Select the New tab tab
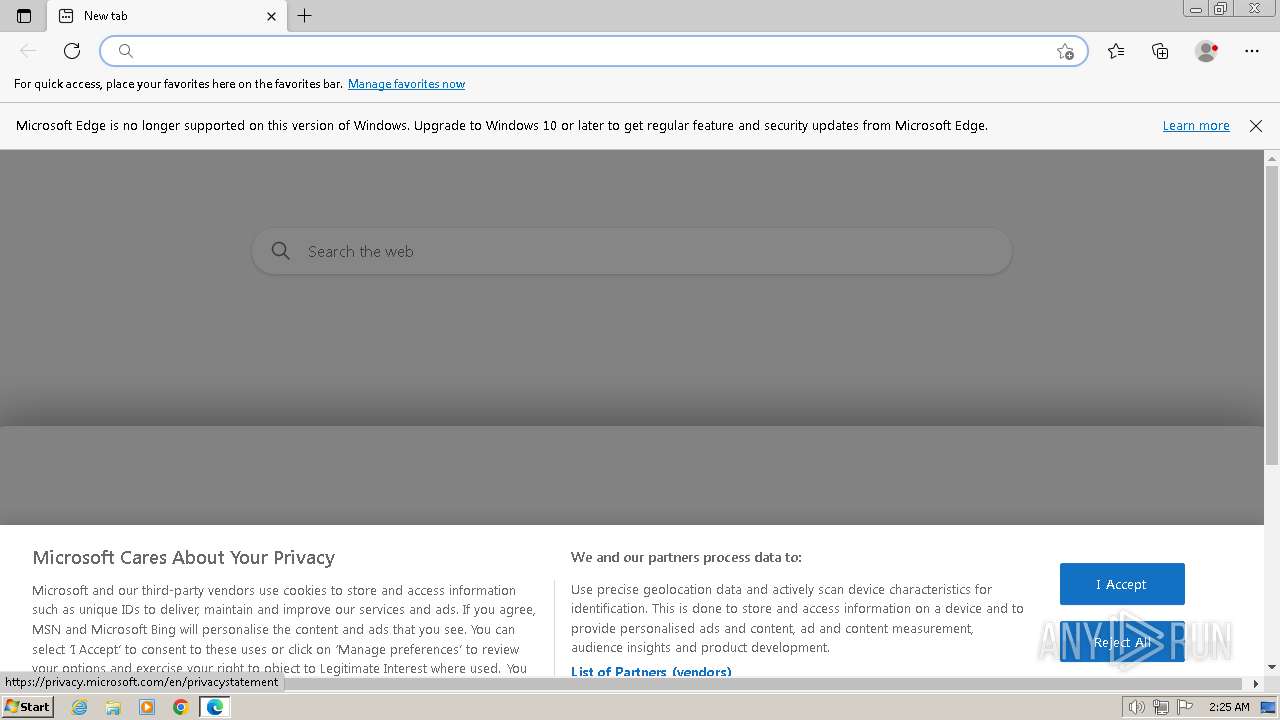Screen dimensions: 1280x720 pos(168,16)
